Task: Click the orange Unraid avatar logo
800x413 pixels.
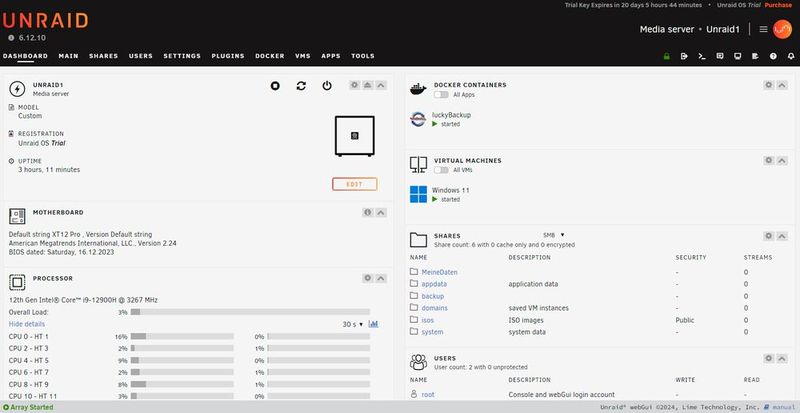Action: tap(782, 29)
